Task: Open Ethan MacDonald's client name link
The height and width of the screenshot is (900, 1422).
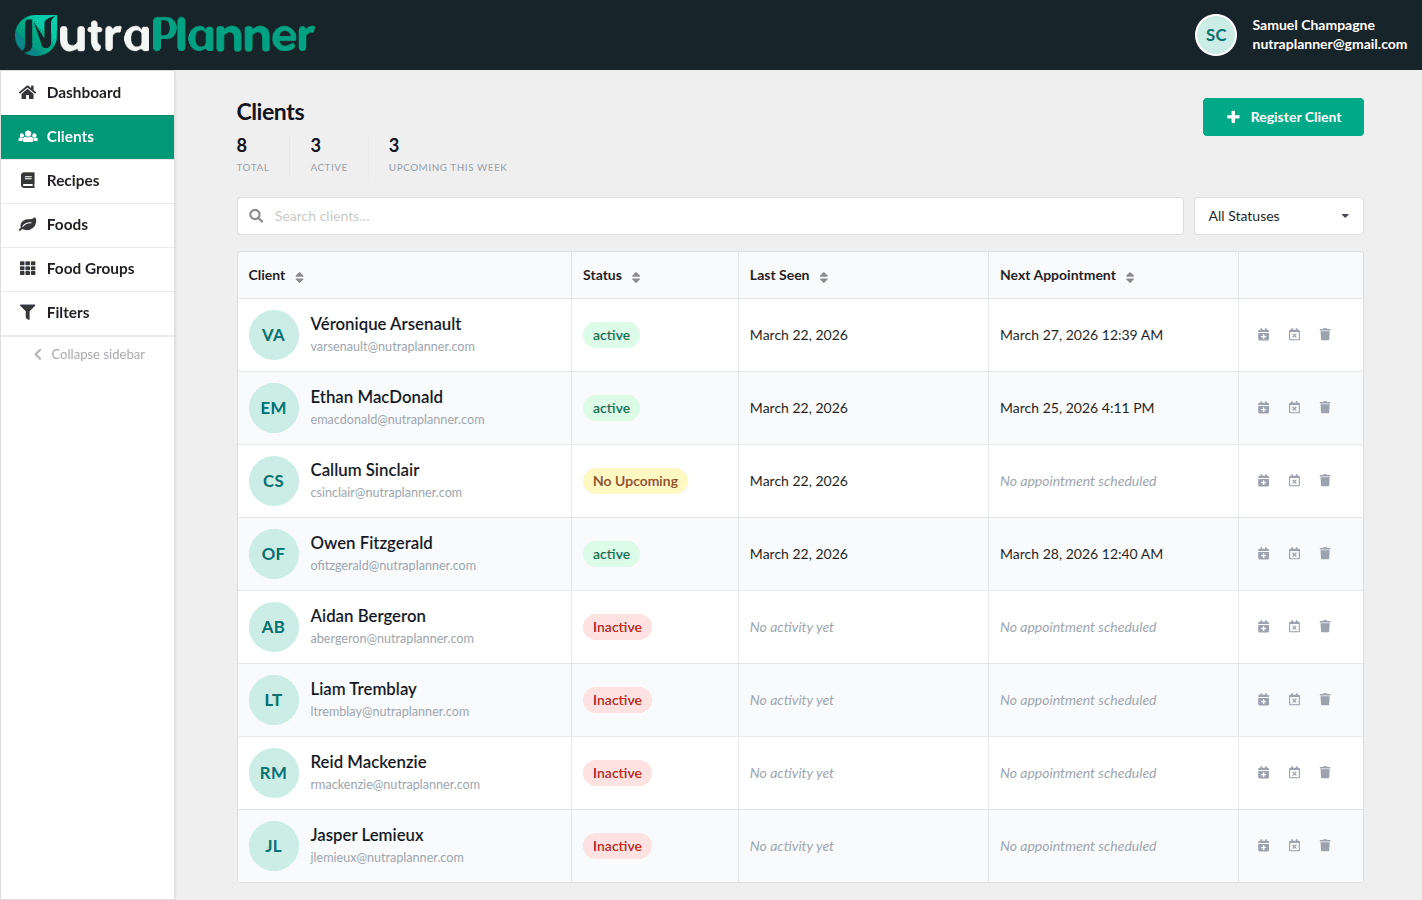Action: click(x=376, y=397)
